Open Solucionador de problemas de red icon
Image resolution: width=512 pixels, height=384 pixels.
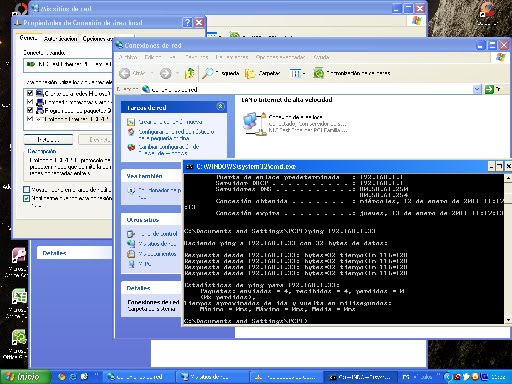coord(131,190)
